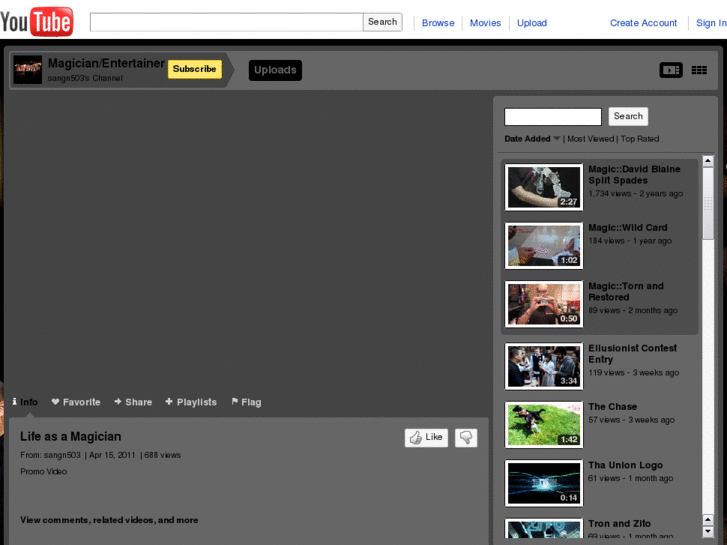Open the Playlists plus tab
727x545 pixels.
[x=191, y=402]
